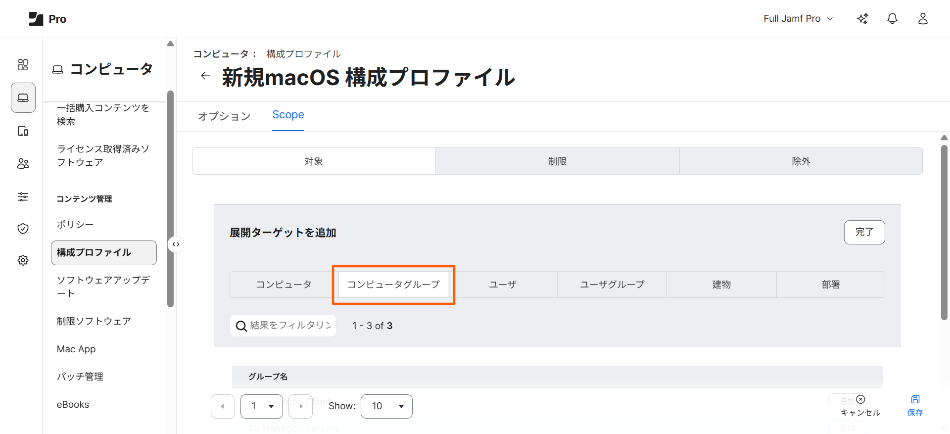Click the 保存 save button
The height and width of the screenshot is (434, 950).
tap(914, 405)
